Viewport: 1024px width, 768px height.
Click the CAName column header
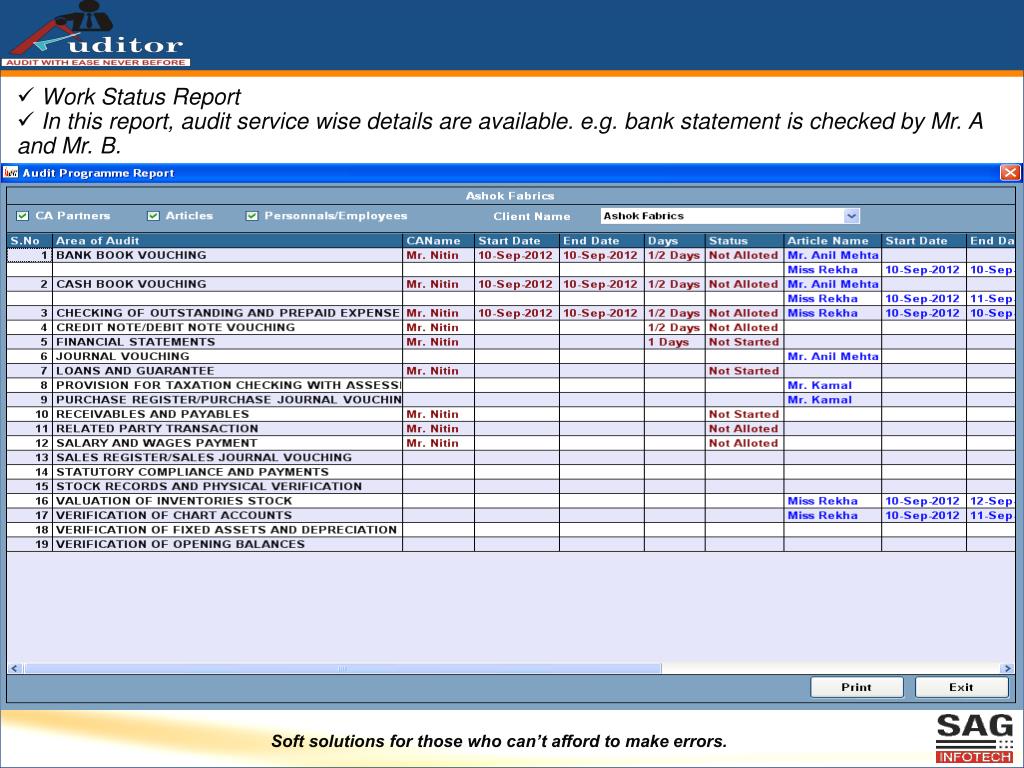coord(438,241)
